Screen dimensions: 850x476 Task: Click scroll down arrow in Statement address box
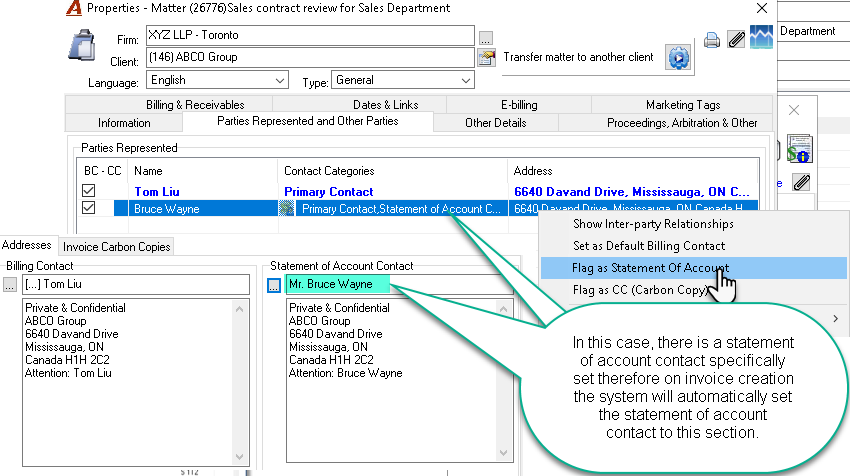click(x=504, y=453)
